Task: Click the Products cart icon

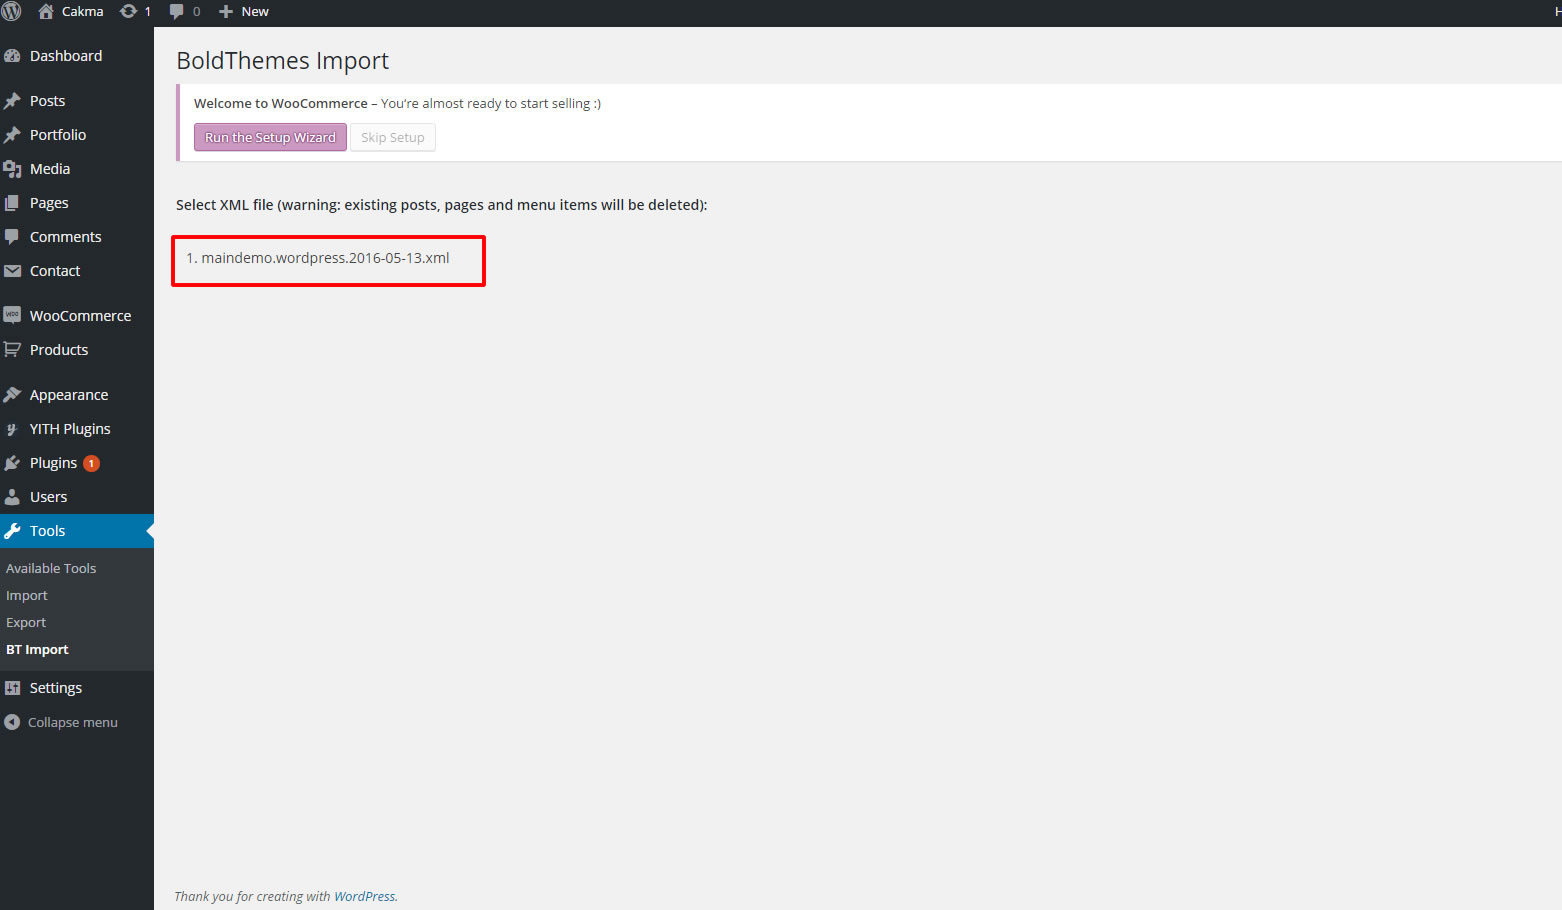Action: point(12,350)
